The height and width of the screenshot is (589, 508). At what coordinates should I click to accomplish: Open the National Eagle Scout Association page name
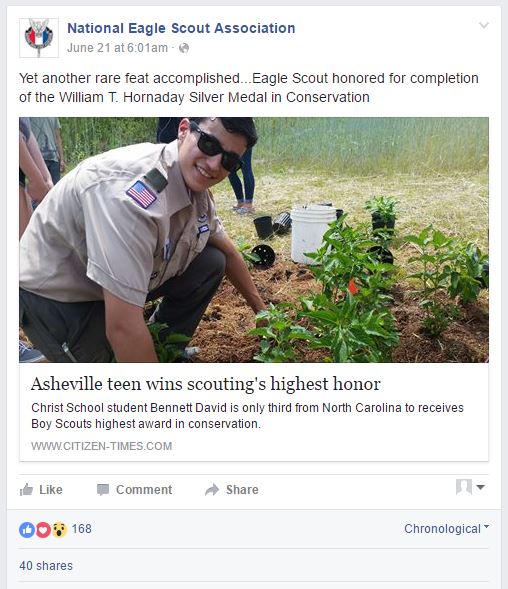(181, 28)
